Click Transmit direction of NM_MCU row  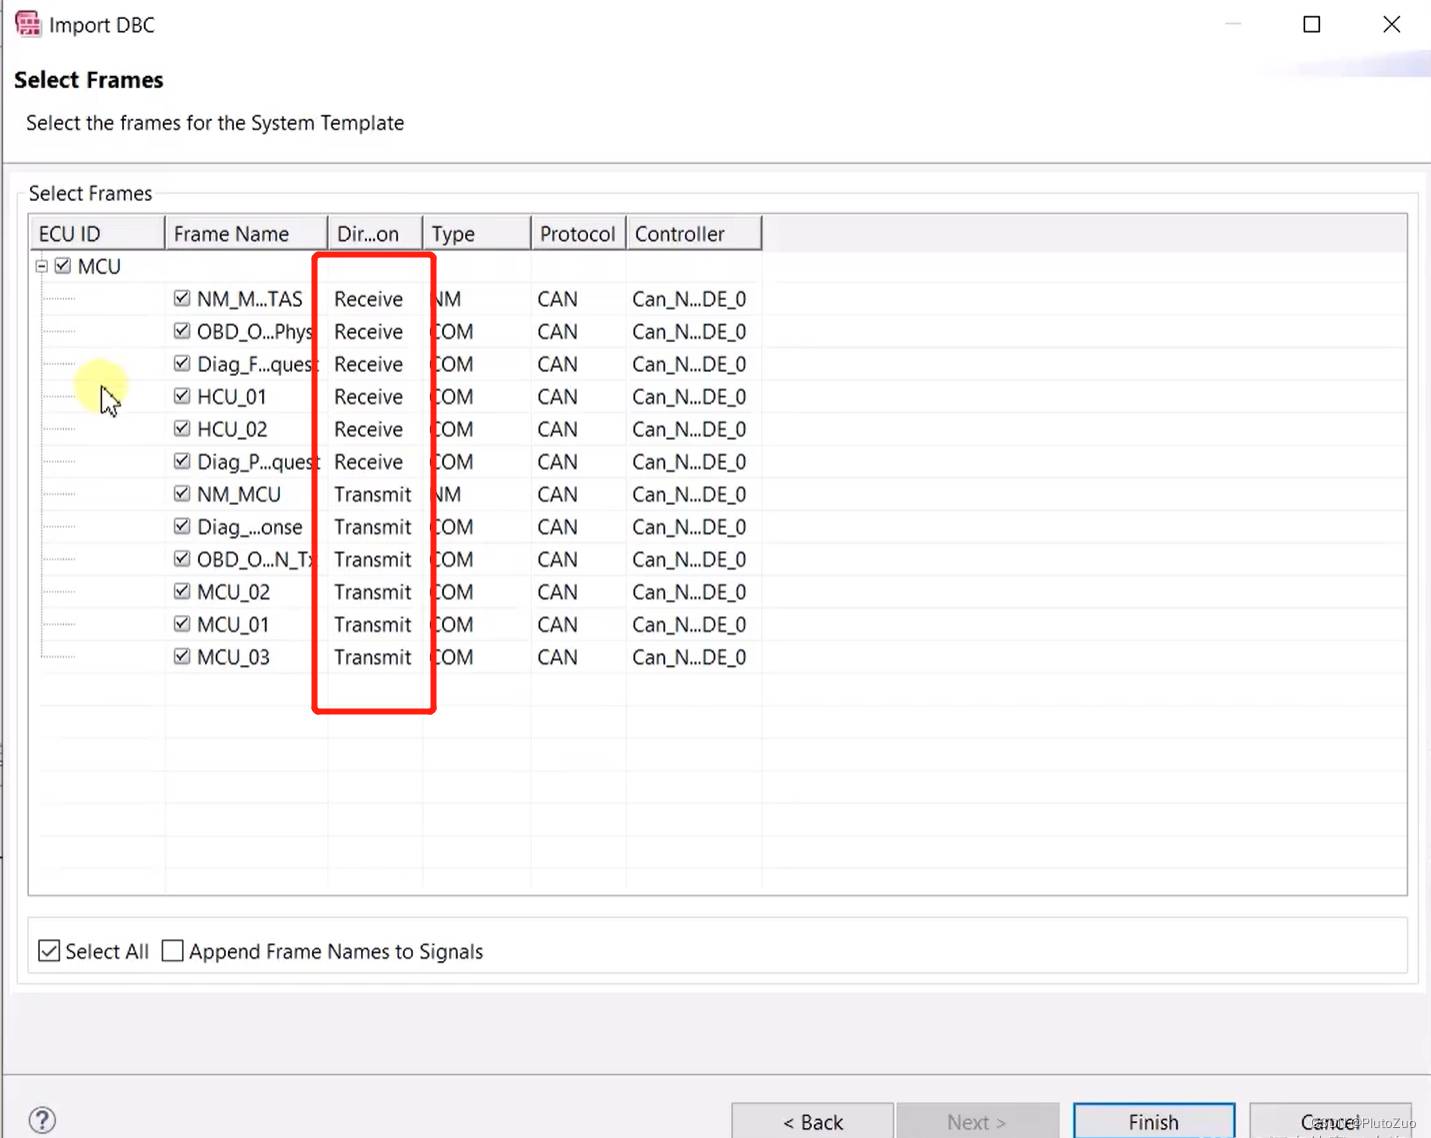(x=372, y=494)
